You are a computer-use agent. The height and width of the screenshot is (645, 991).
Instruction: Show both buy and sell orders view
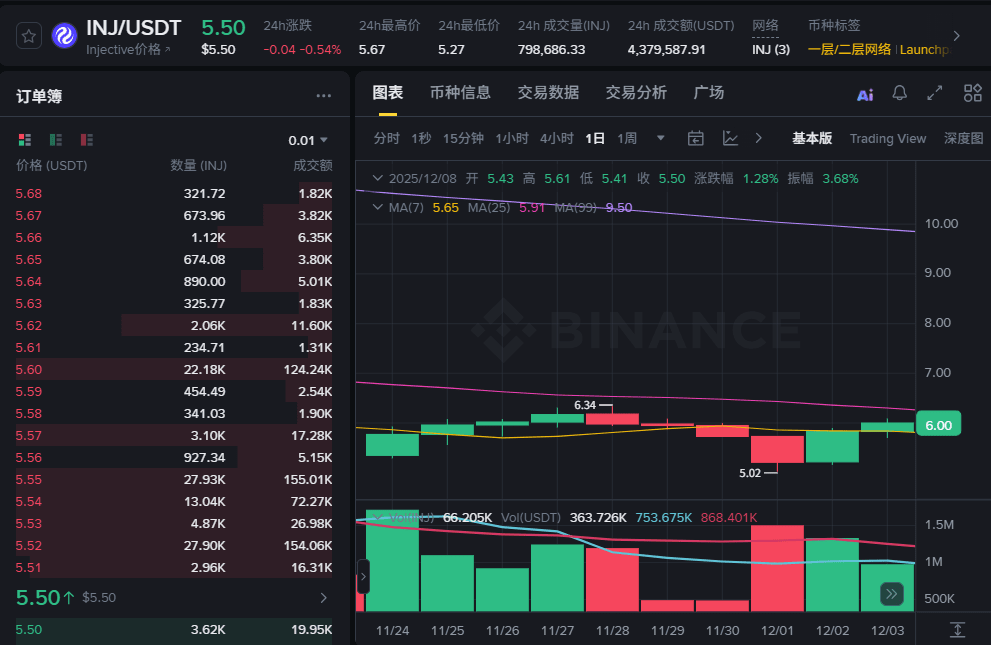[25, 140]
